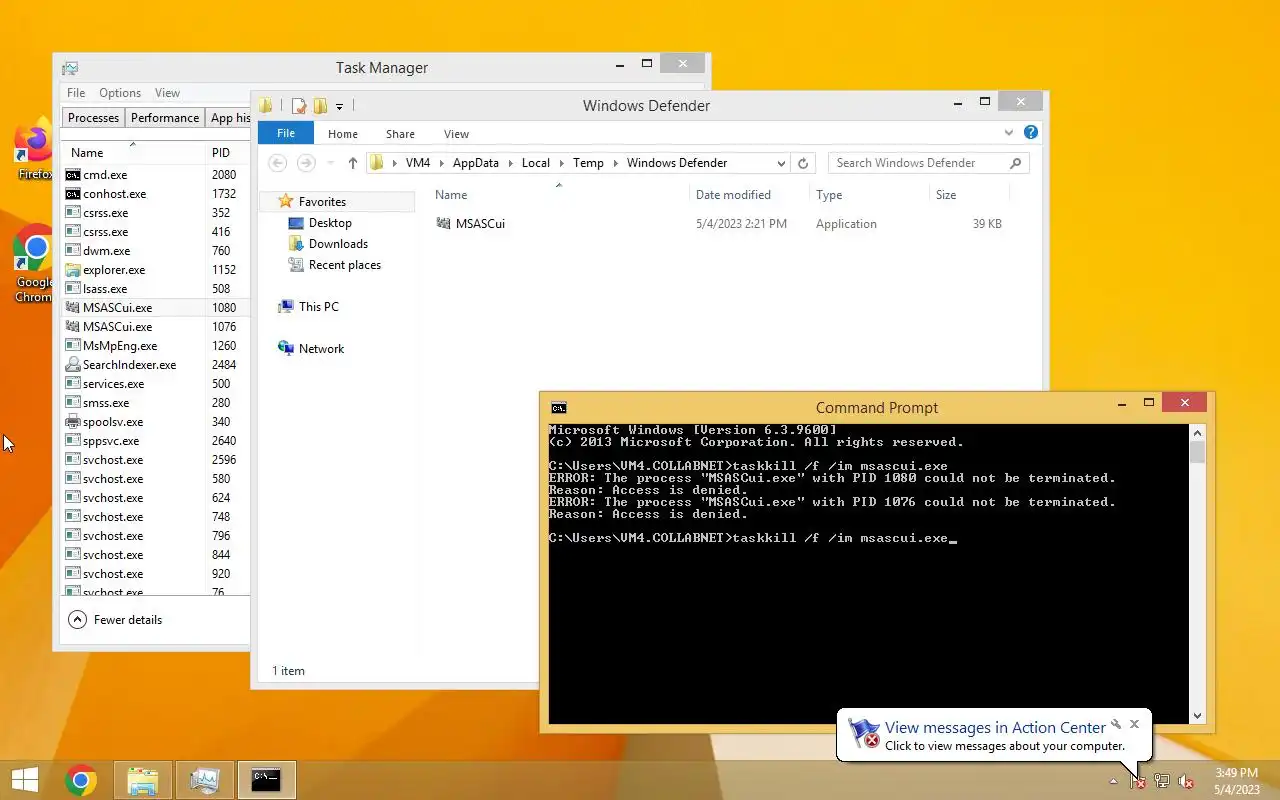The height and width of the screenshot is (800, 1280).
Task: Launch Chrome from the taskbar
Action: (81, 779)
